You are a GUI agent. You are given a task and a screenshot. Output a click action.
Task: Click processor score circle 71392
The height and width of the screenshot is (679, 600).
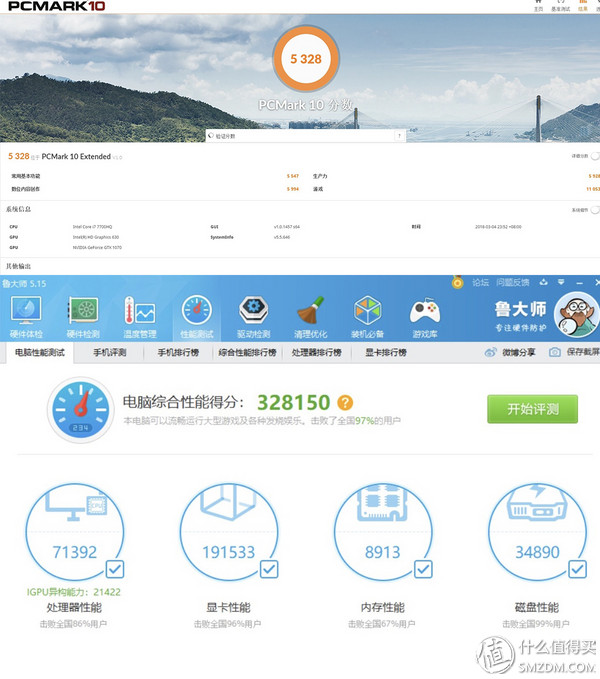pyautogui.click(x=74, y=532)
